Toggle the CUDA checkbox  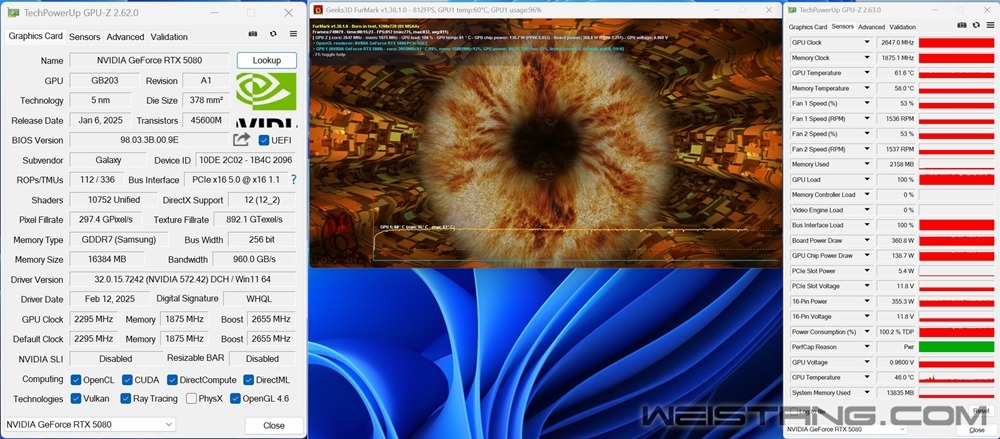click(x=127, y=380)
